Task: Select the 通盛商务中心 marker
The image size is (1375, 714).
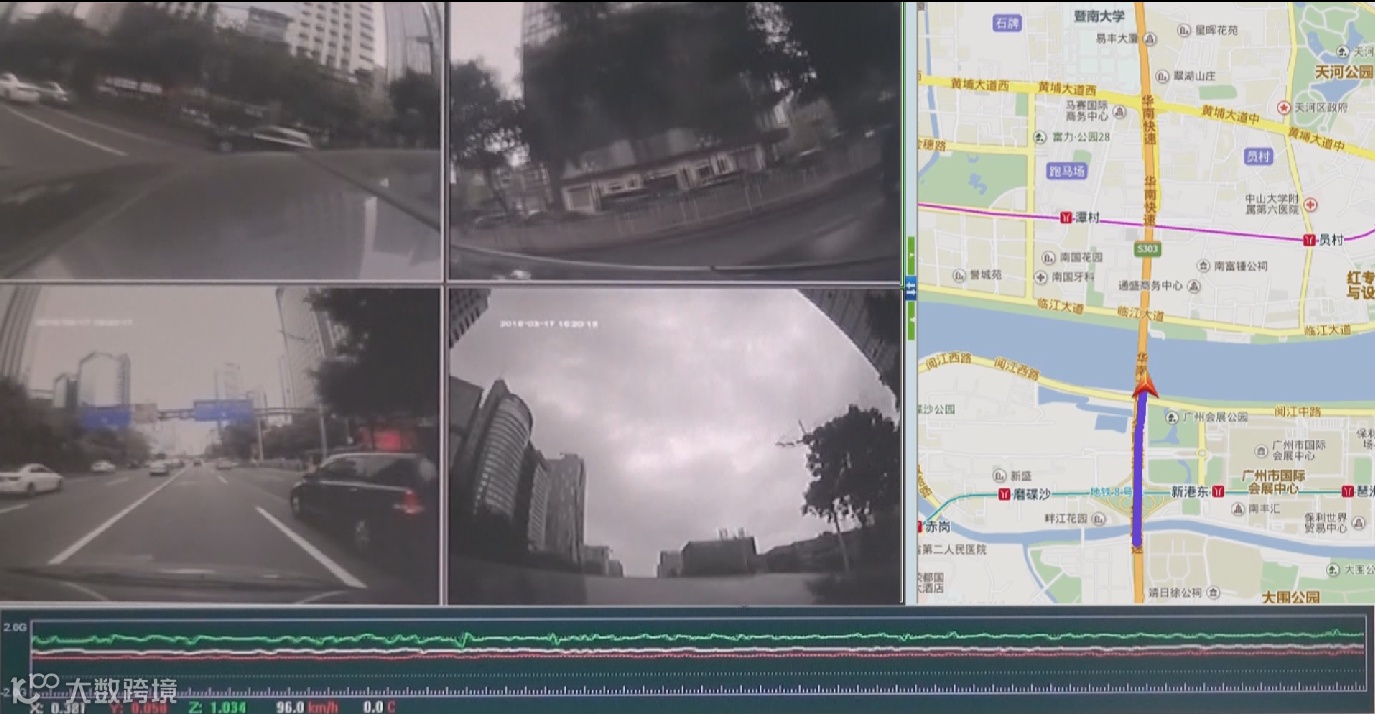Action: coord(1193,286)
